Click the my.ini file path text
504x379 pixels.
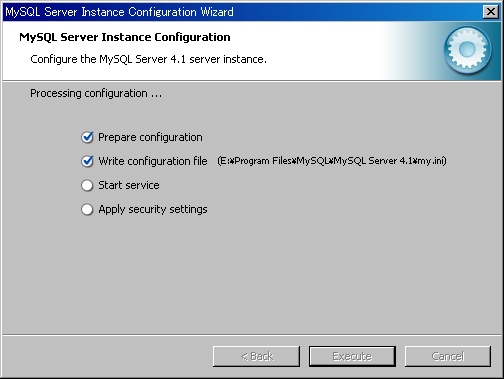click(x=332, y=161)
